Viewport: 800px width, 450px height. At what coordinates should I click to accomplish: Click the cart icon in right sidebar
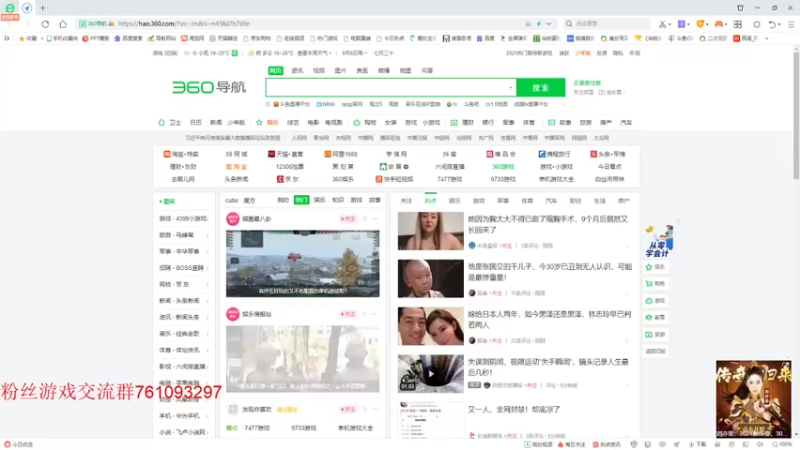coord(649,284)
